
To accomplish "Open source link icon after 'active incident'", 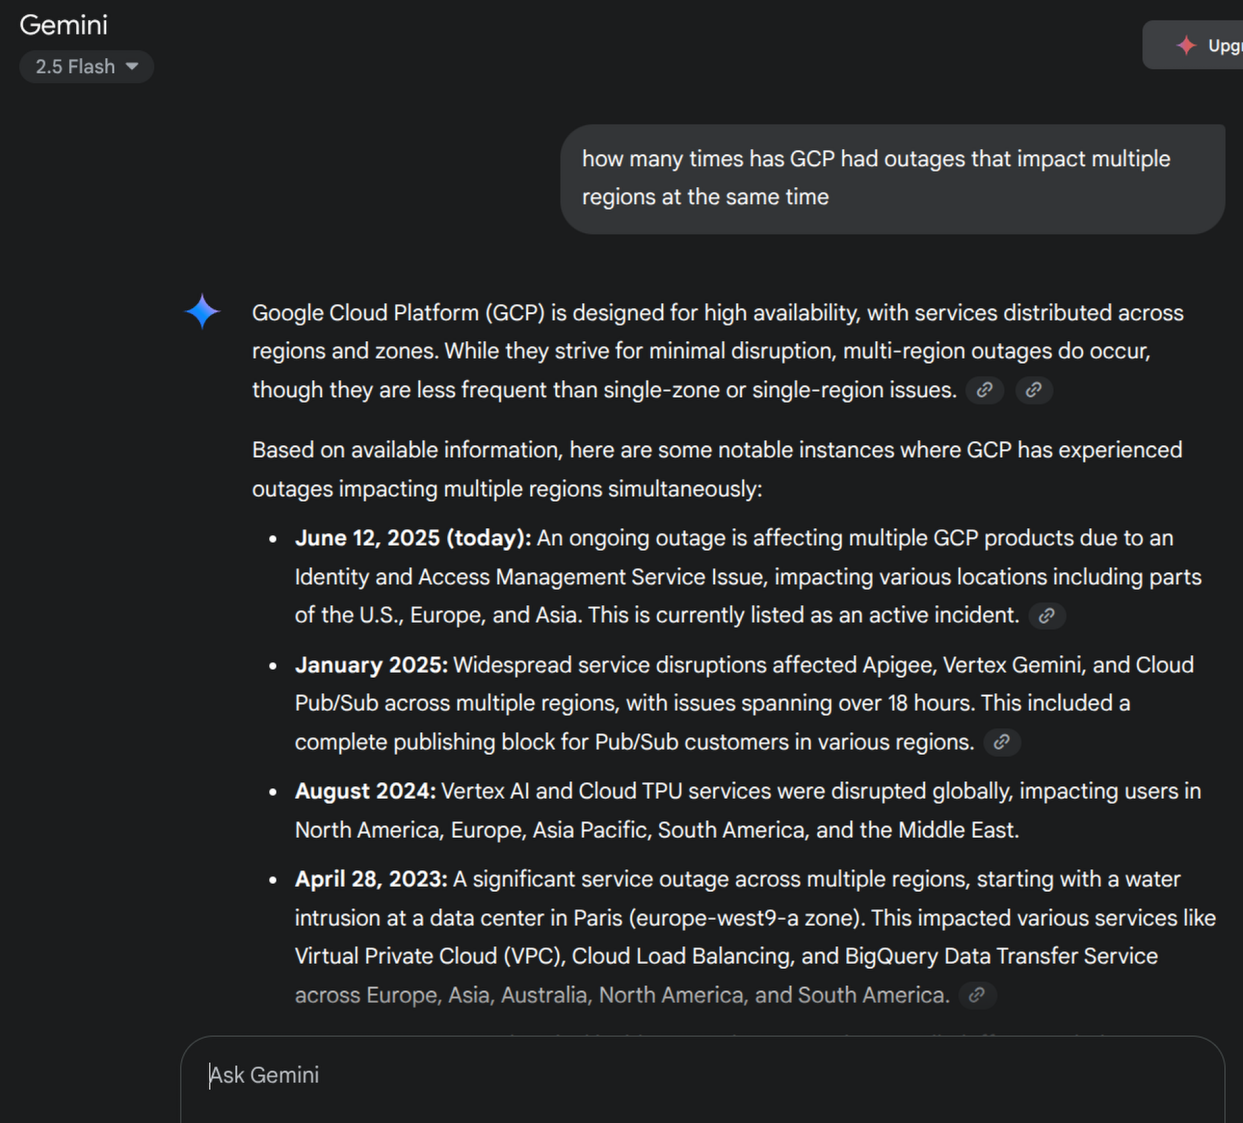I will (1047, 616).
